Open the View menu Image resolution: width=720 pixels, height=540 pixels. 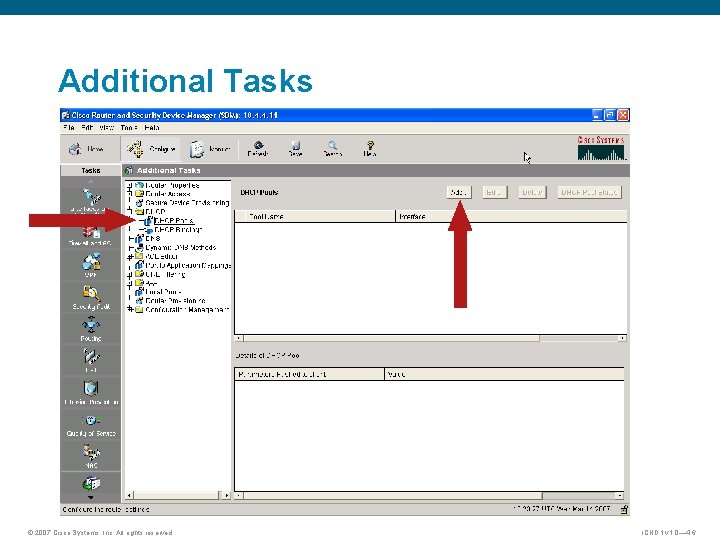point(107,128)
